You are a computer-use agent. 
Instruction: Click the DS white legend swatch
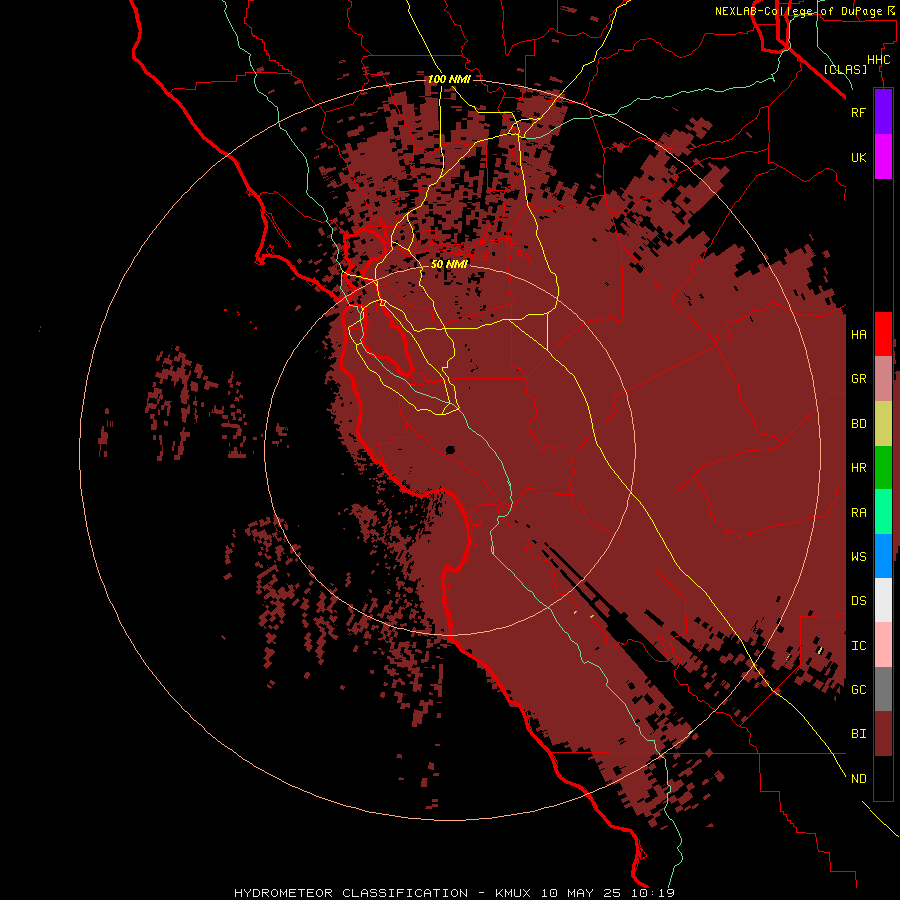883,600
